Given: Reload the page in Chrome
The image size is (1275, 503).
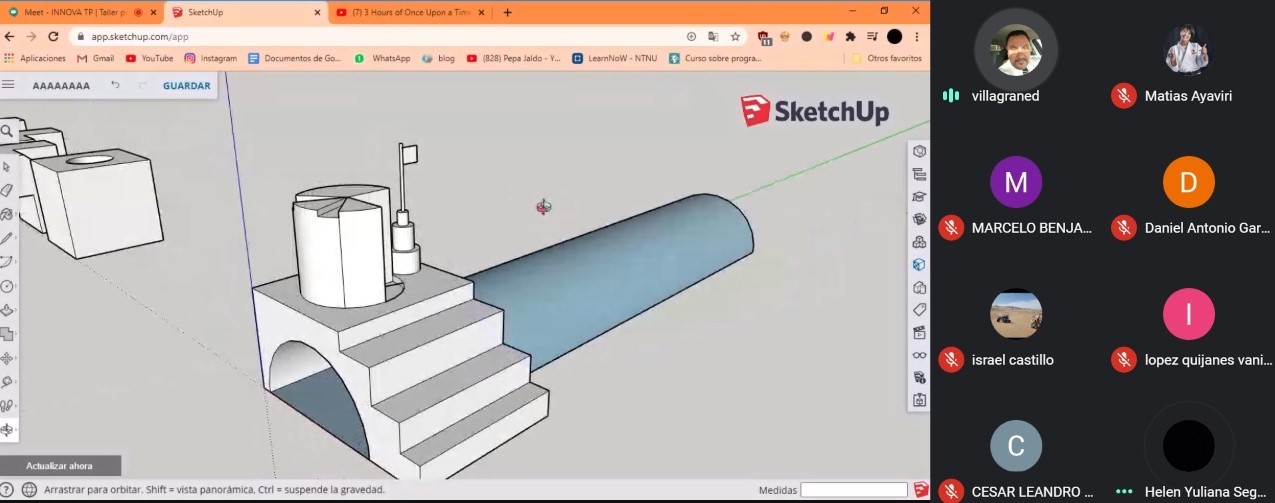Looking at the screenshot, I should coord(53,36).
